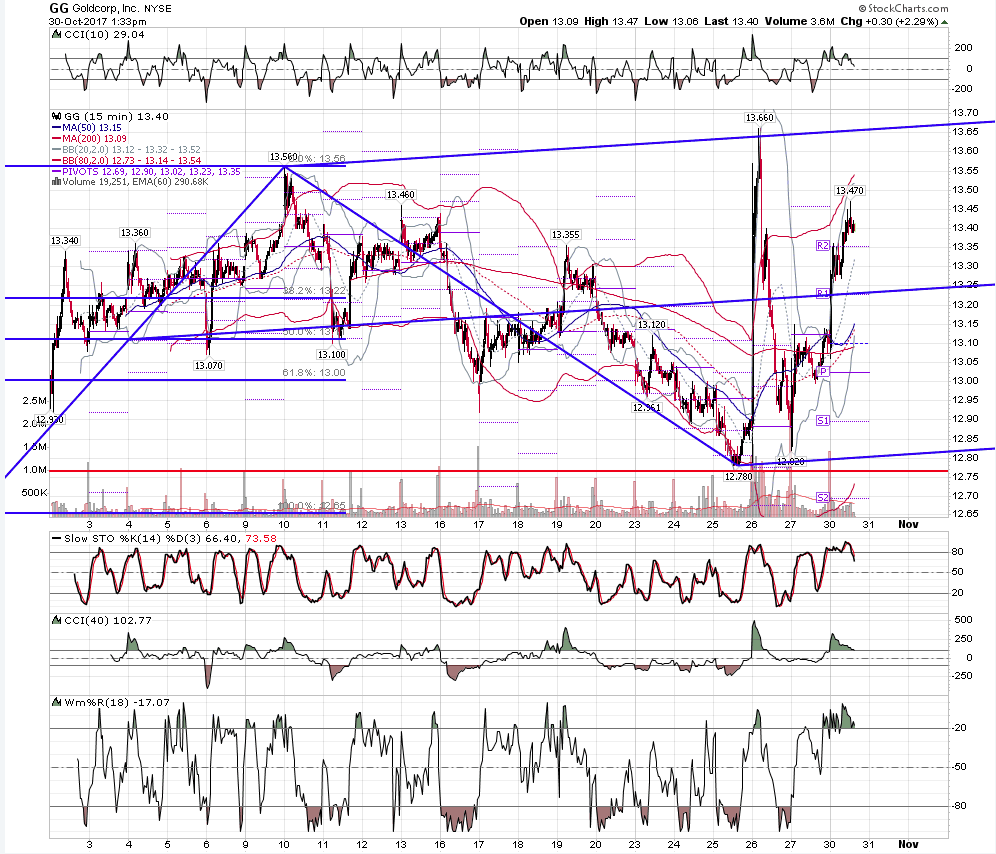The width and height of the screenshot is (996, 854).
Task: Click the small icon beside CCI(10) label
Action: click(57, 34)
